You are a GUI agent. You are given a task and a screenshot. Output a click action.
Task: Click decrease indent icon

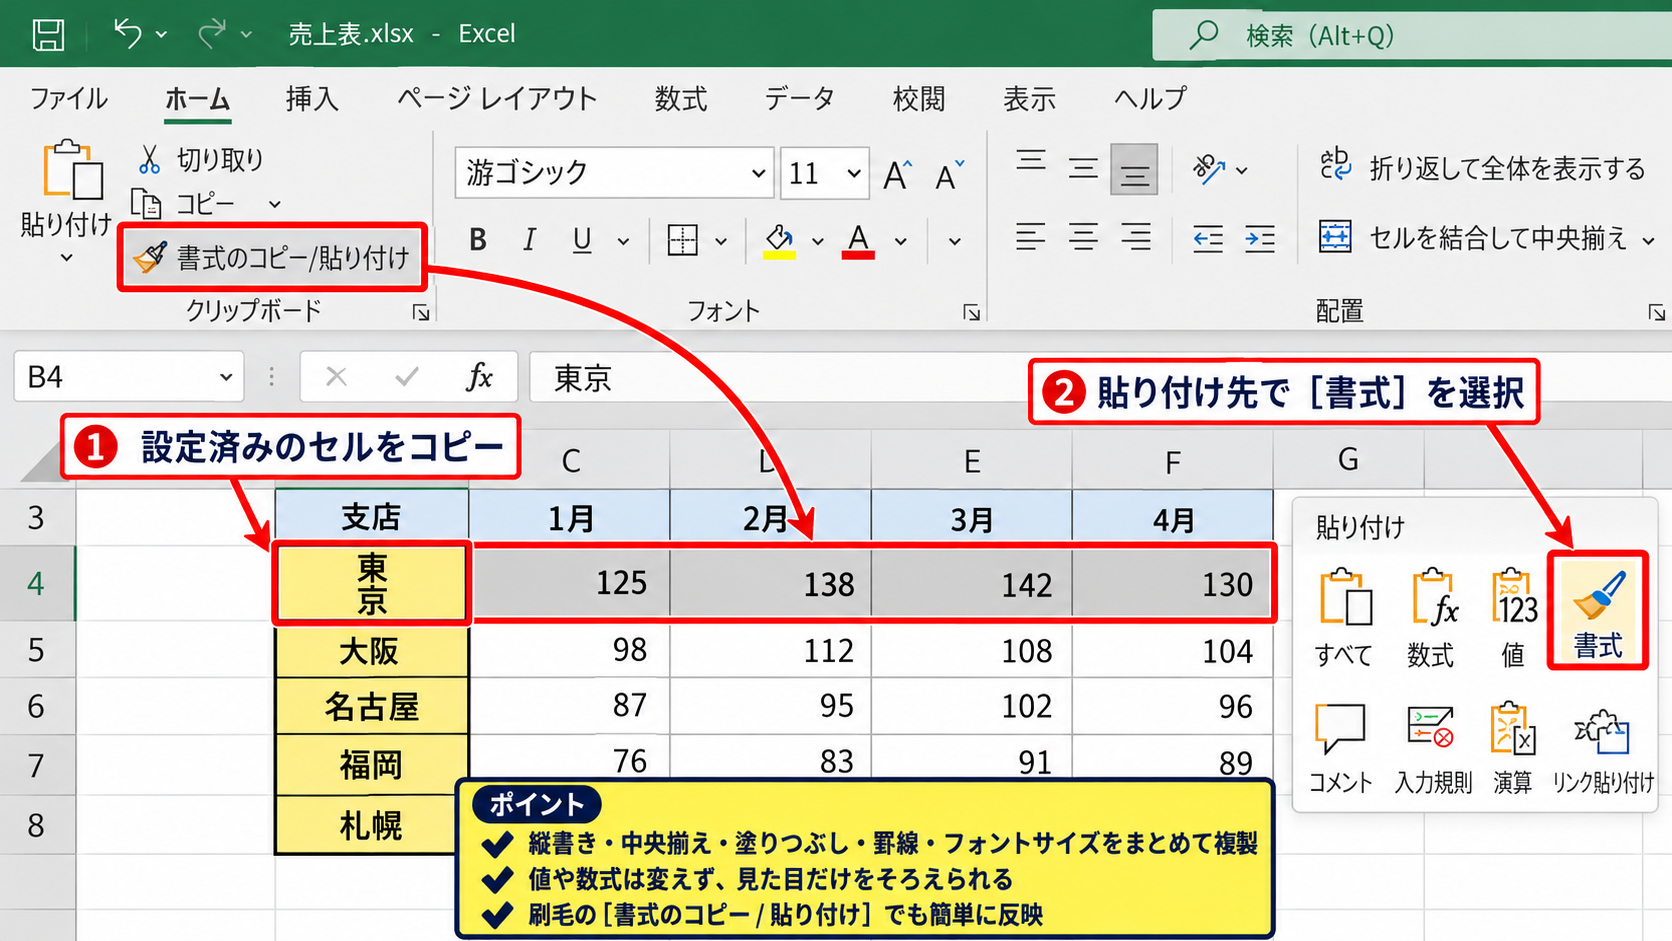[x=1208, y=239]
